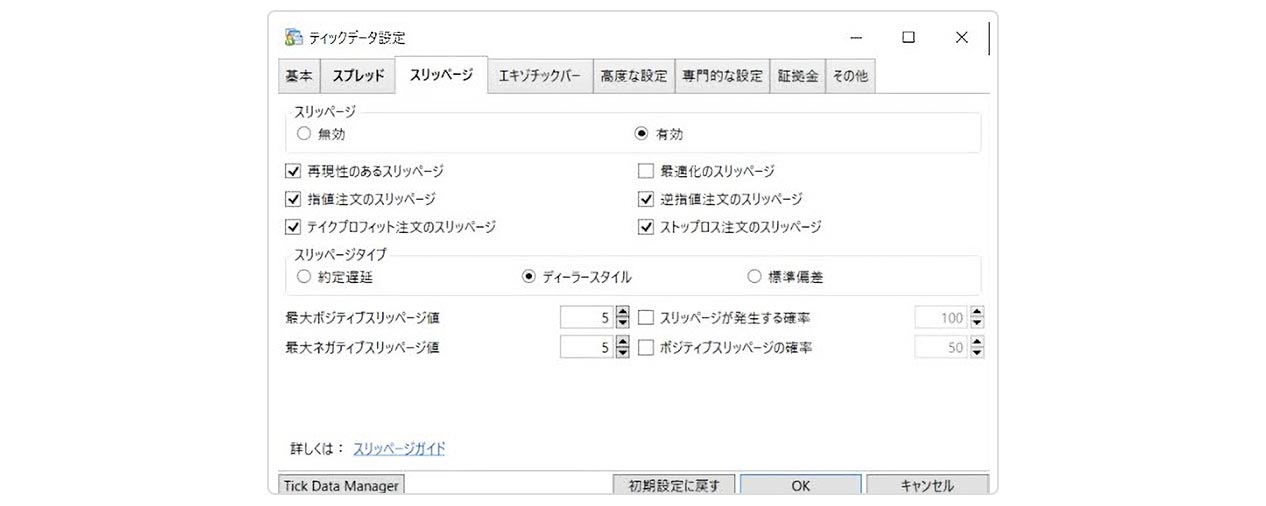
Task: Switch to the スプレッド tab
Action: (358, 76)
